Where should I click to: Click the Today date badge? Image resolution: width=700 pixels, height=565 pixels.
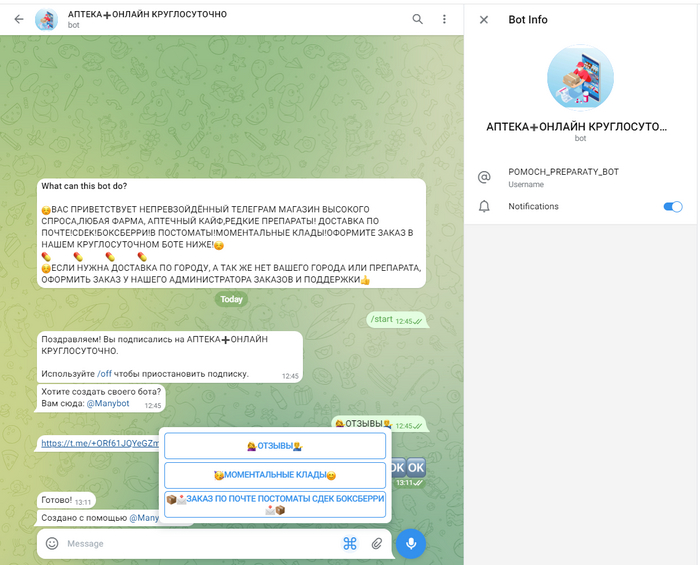(231, 299)
